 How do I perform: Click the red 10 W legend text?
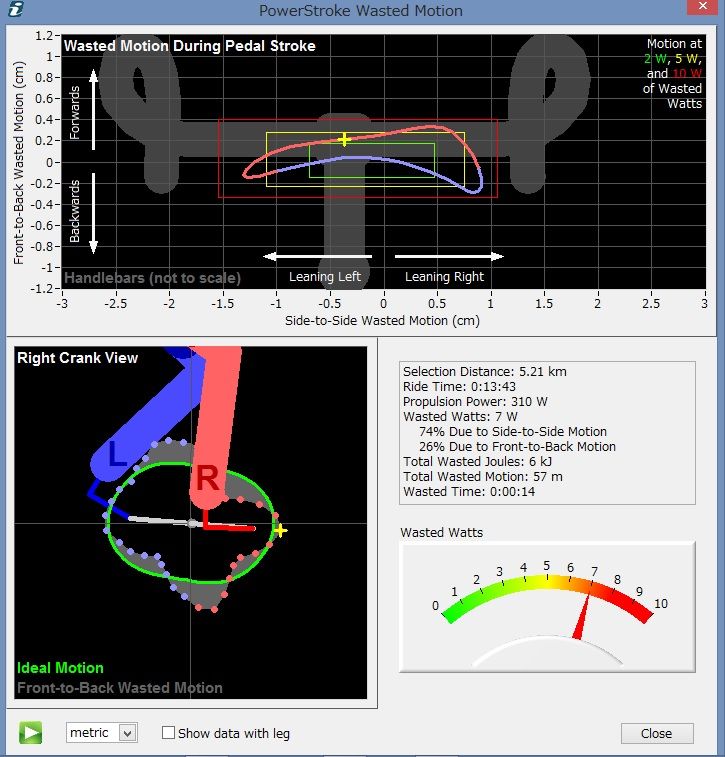687,73
